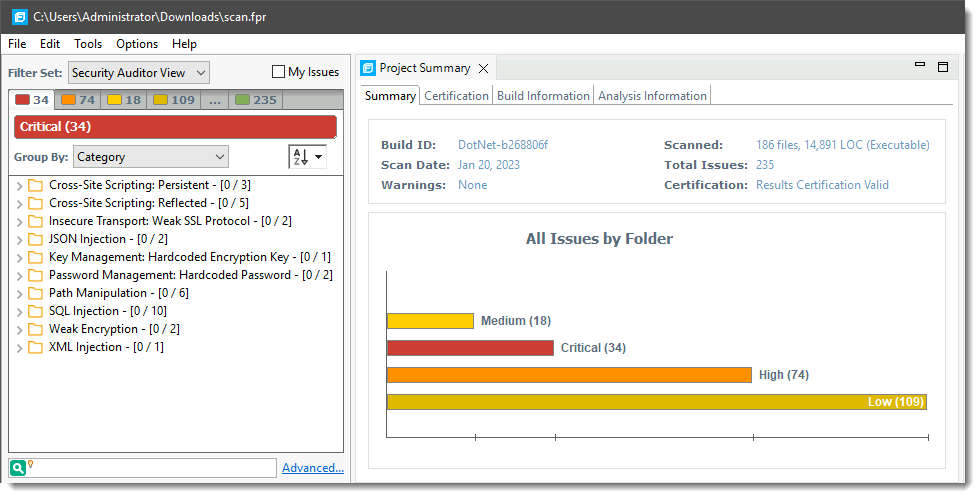Open the Filter Set dropdown
980x498 pixels.
tap(139, 72)
